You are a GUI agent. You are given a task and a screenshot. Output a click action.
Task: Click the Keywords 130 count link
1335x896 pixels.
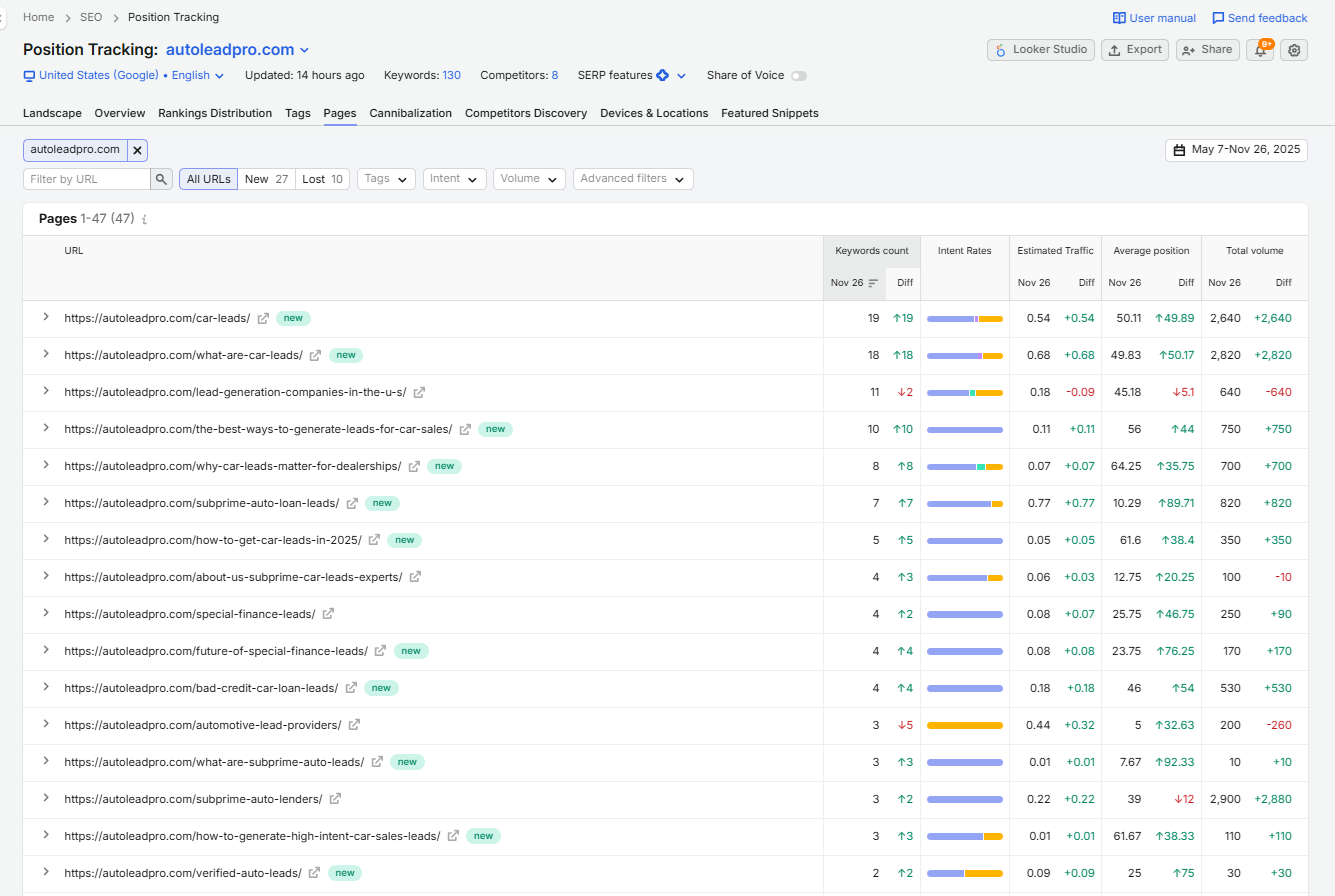pos(452,75)
